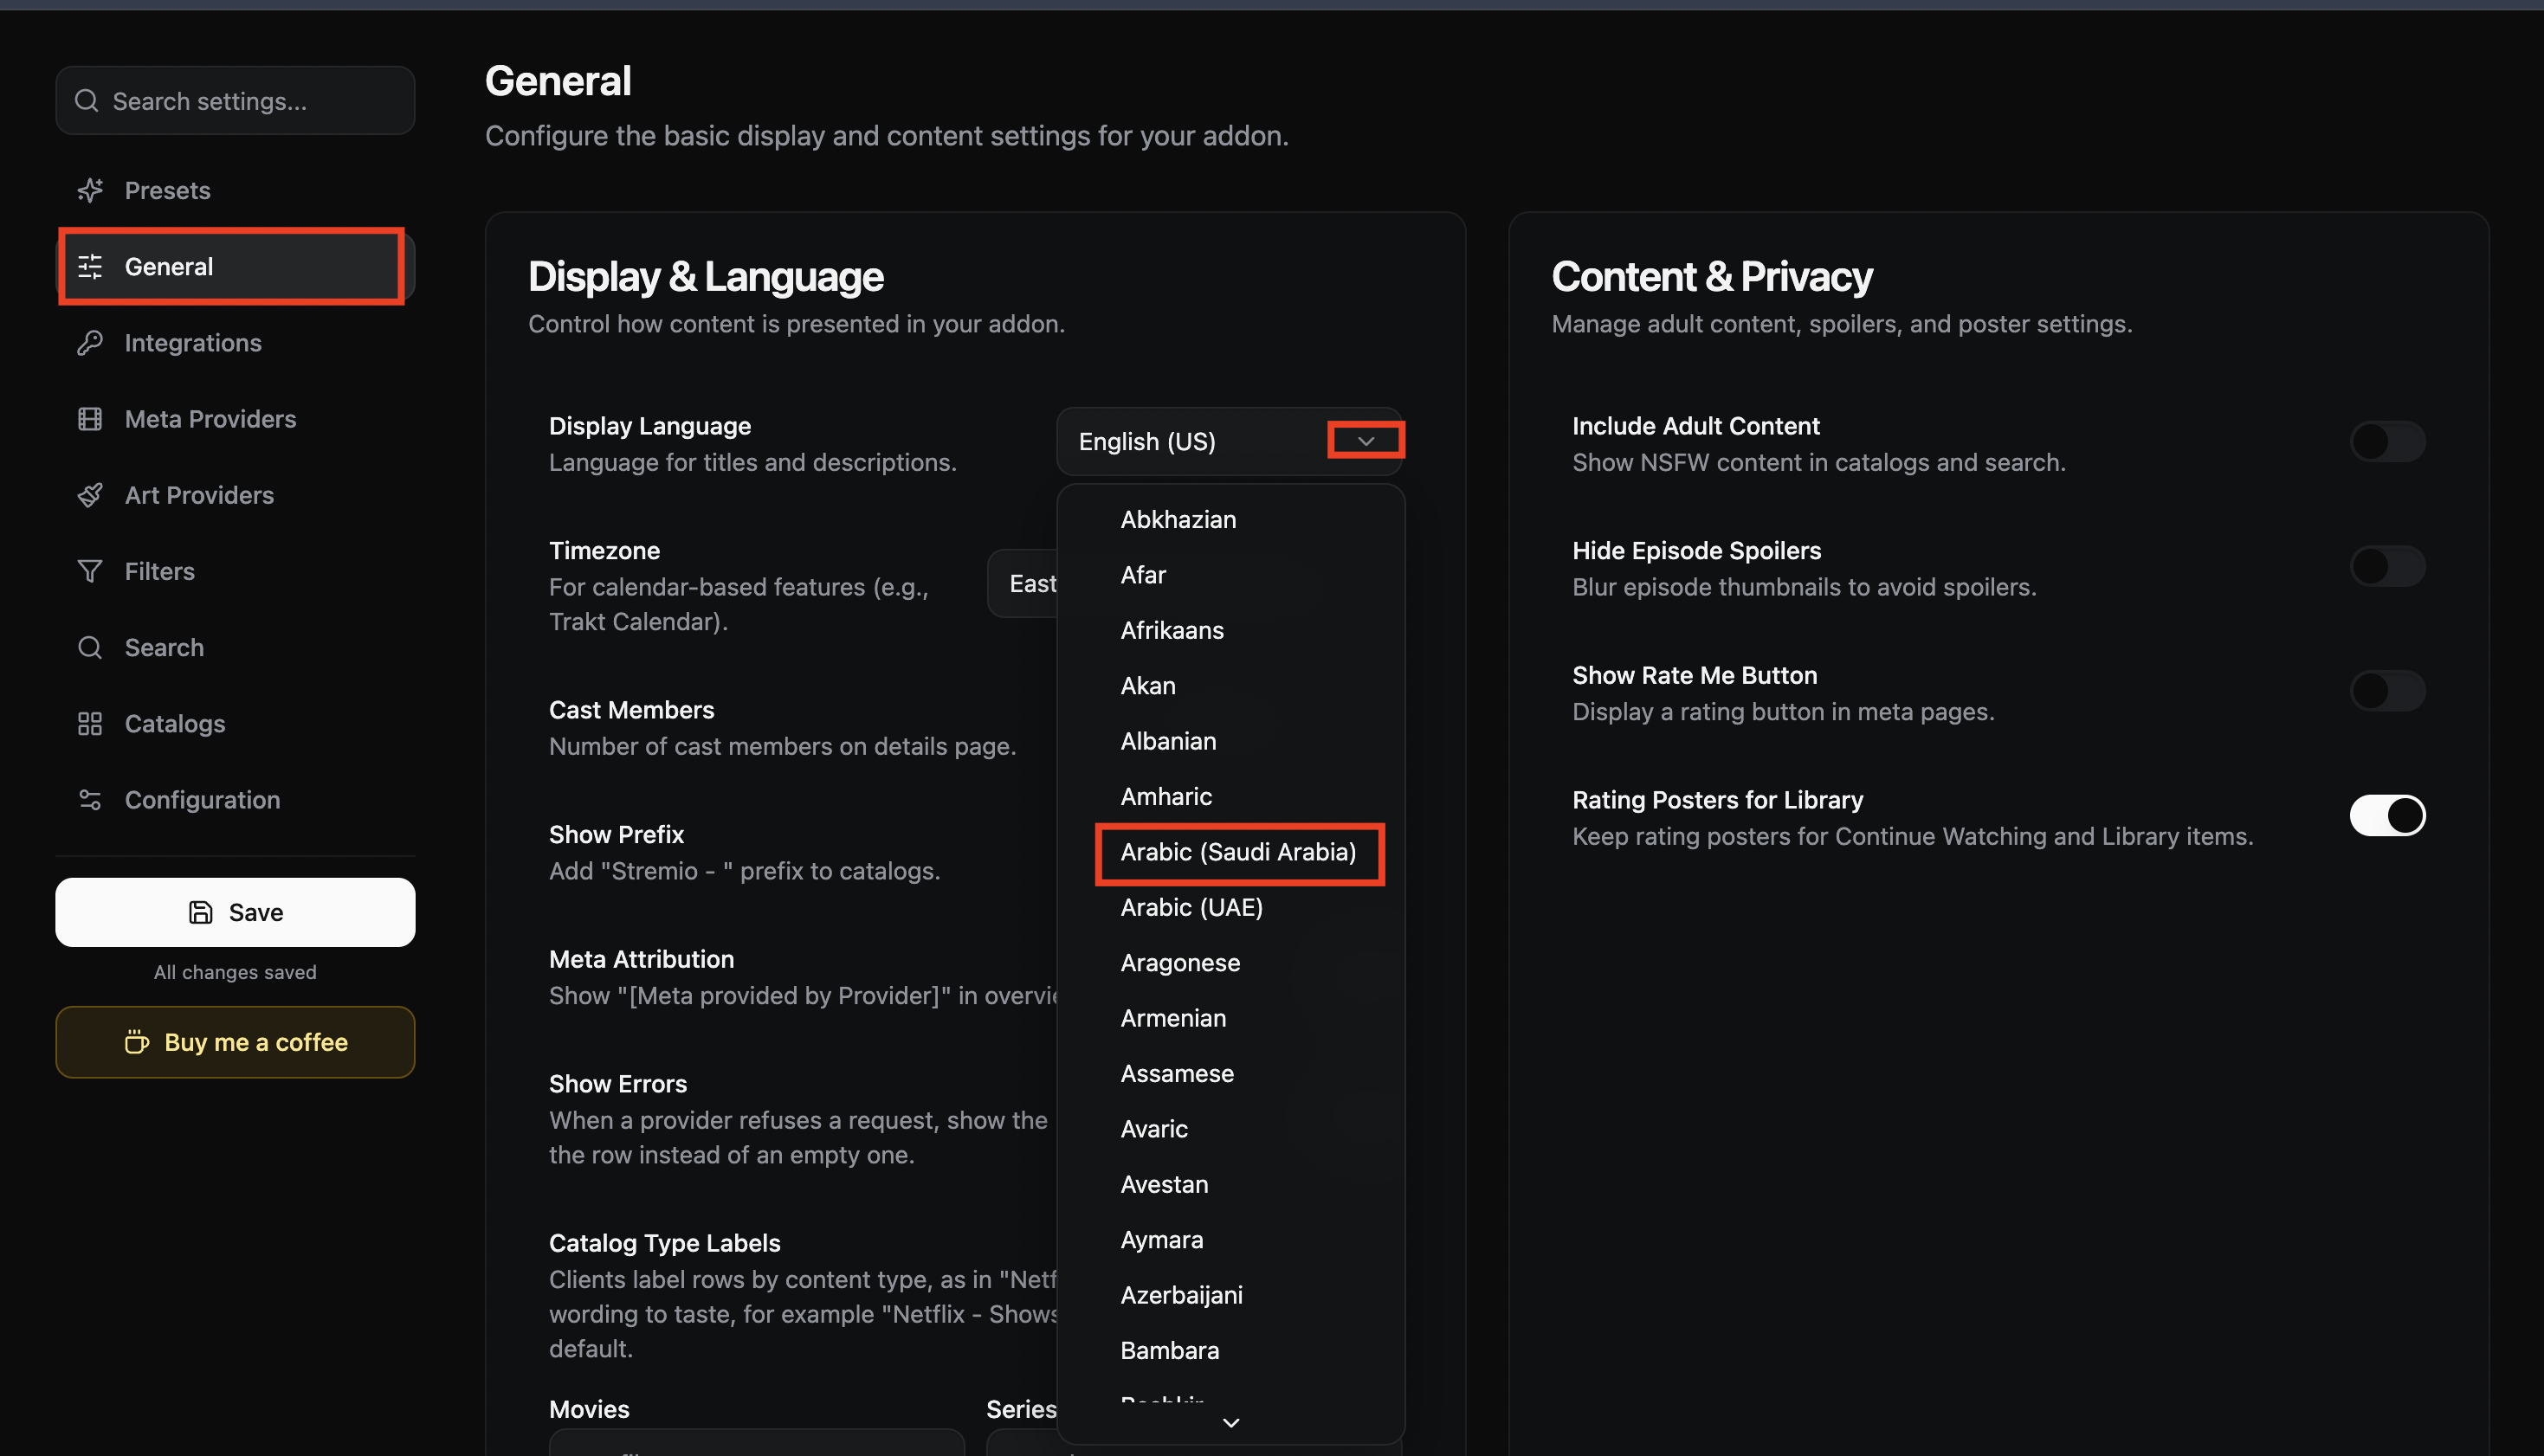Click the Presets sparkle icon
The image size is (2544, 1456).
click(x=90, y=190)
